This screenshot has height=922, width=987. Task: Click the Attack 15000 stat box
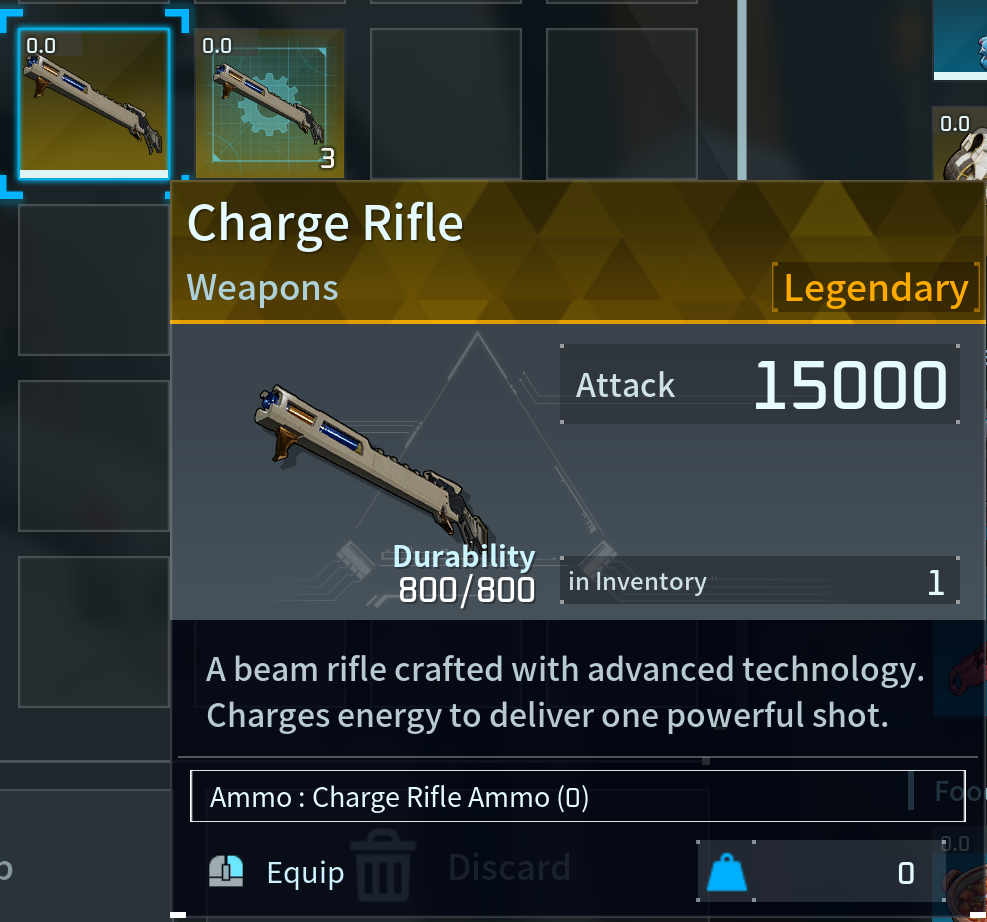pos(760,384)
